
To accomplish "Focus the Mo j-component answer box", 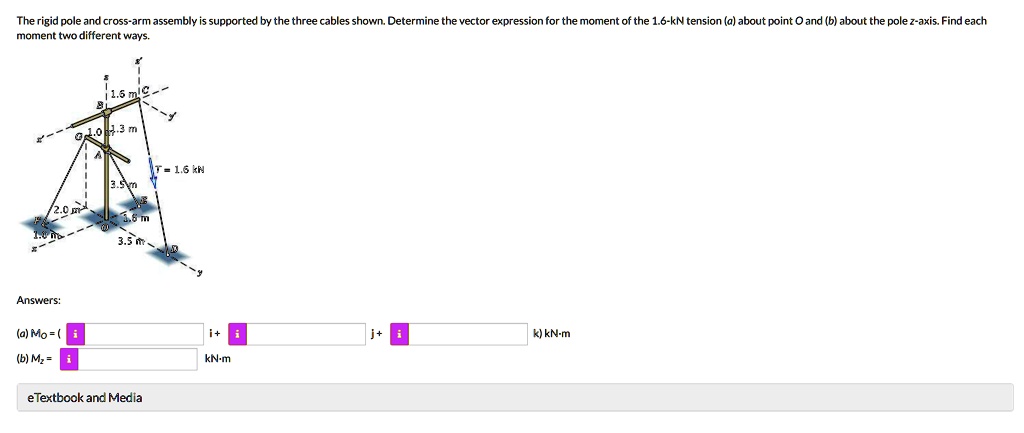I will [x=307, y=334].
